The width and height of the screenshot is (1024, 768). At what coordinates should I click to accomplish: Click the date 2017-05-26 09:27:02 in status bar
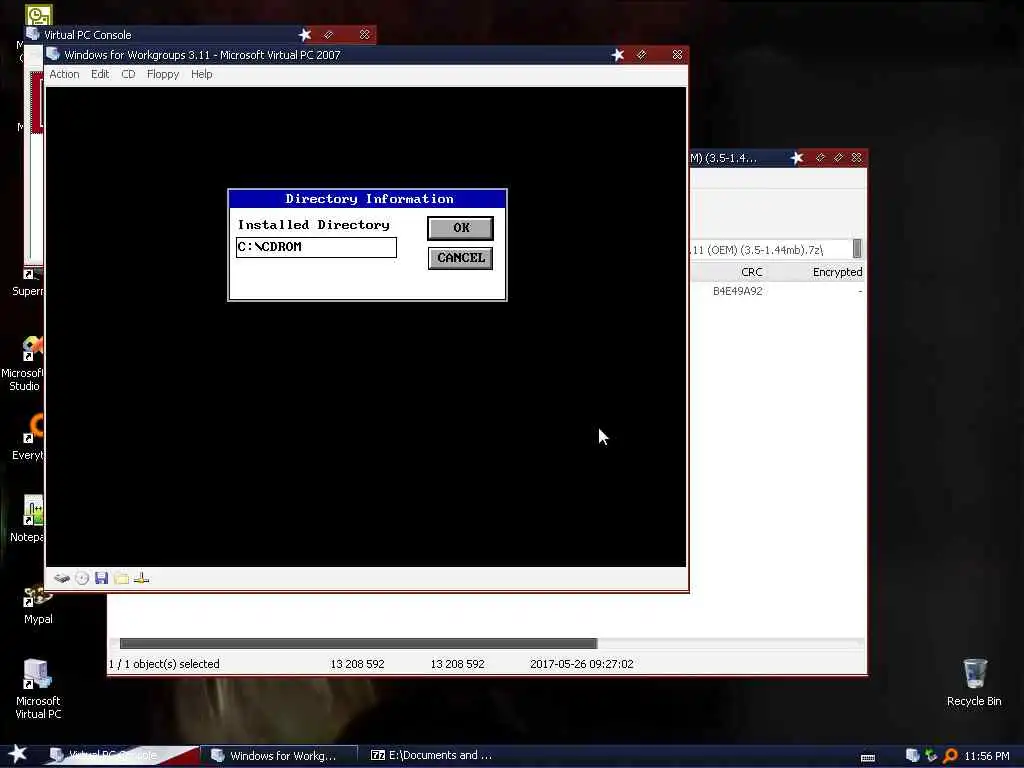(x=581, y=664)
